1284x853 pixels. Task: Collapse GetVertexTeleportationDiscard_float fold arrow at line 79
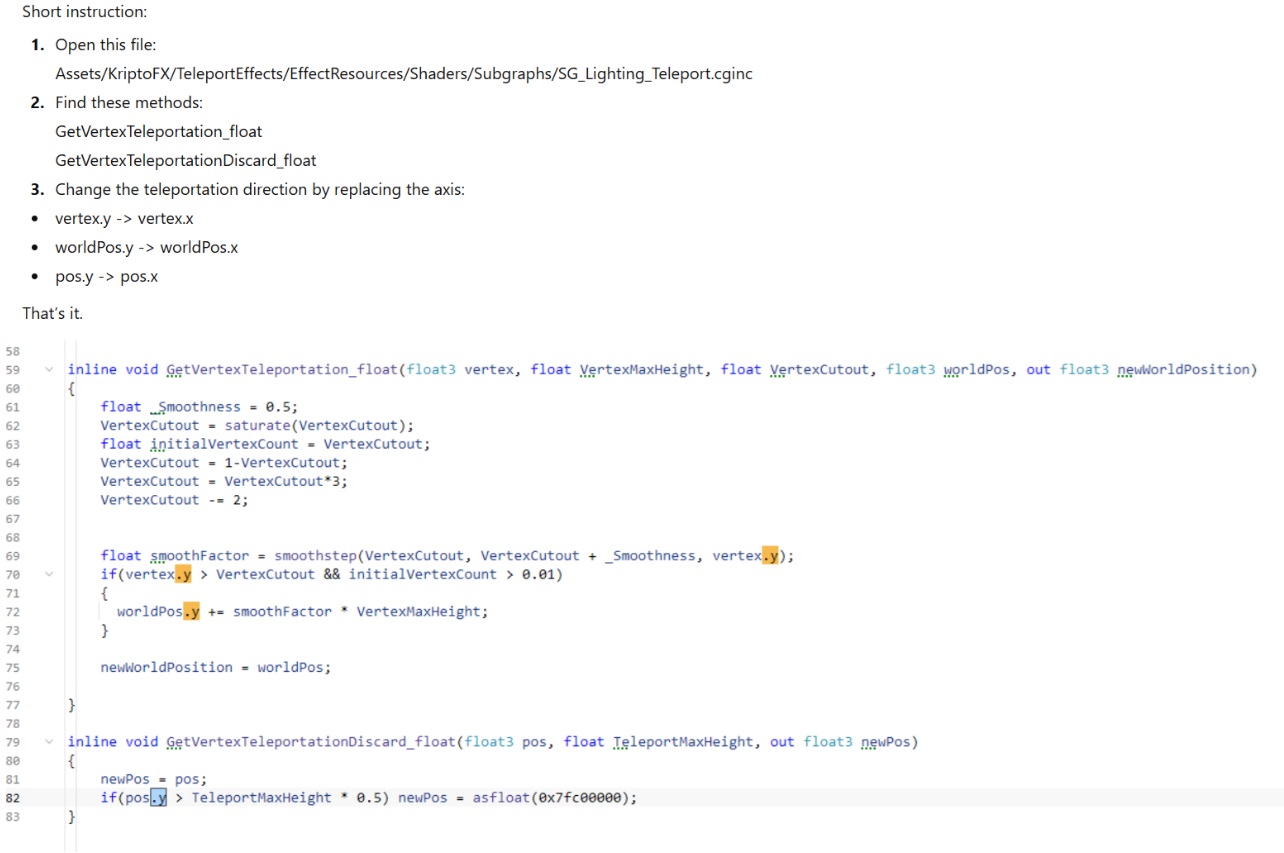pos(49,742)
